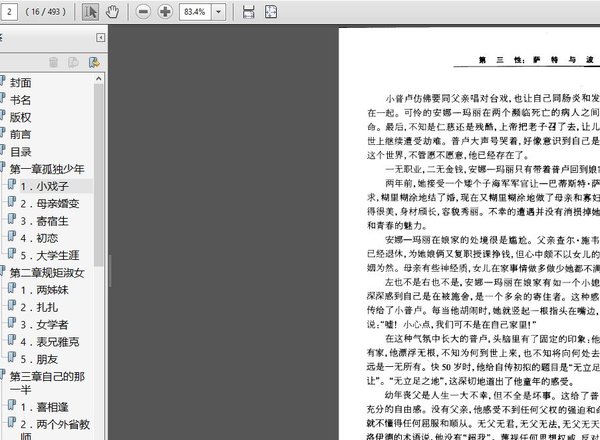Open the 书名 bookmark
This screenshot has width=600, height=440.
20,100
